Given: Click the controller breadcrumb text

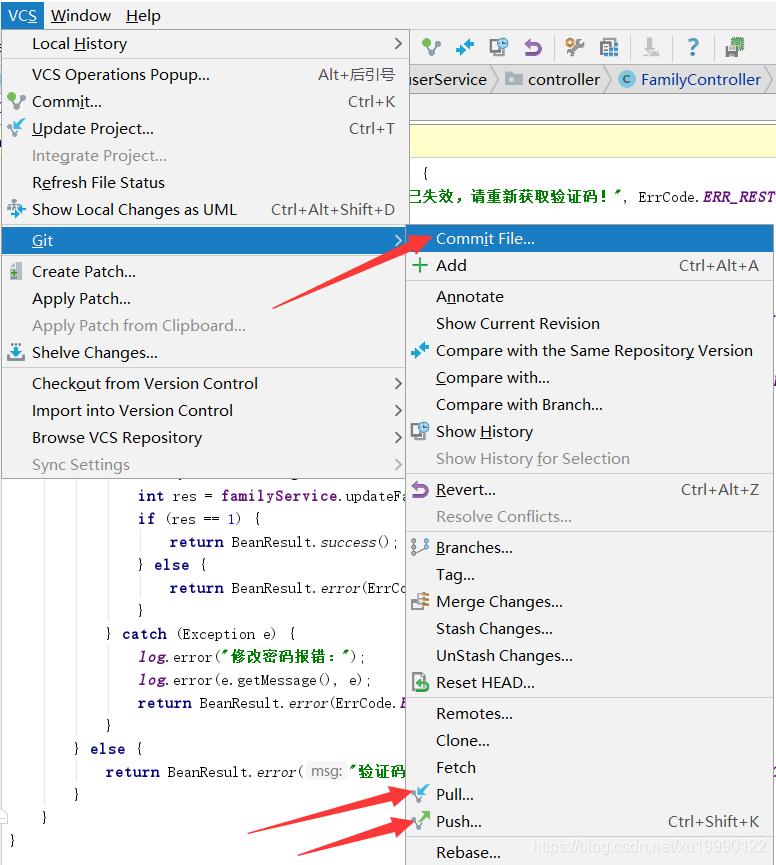Looking at the screenshot, I should click(x=563, y=79).
